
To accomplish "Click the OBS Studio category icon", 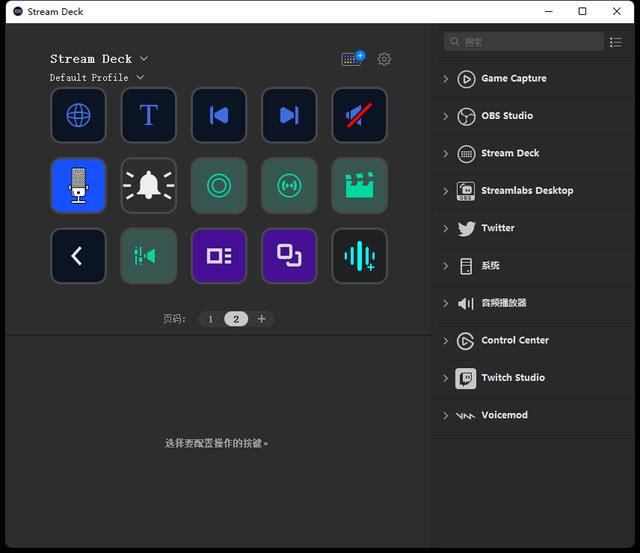I will coord(466,117).
